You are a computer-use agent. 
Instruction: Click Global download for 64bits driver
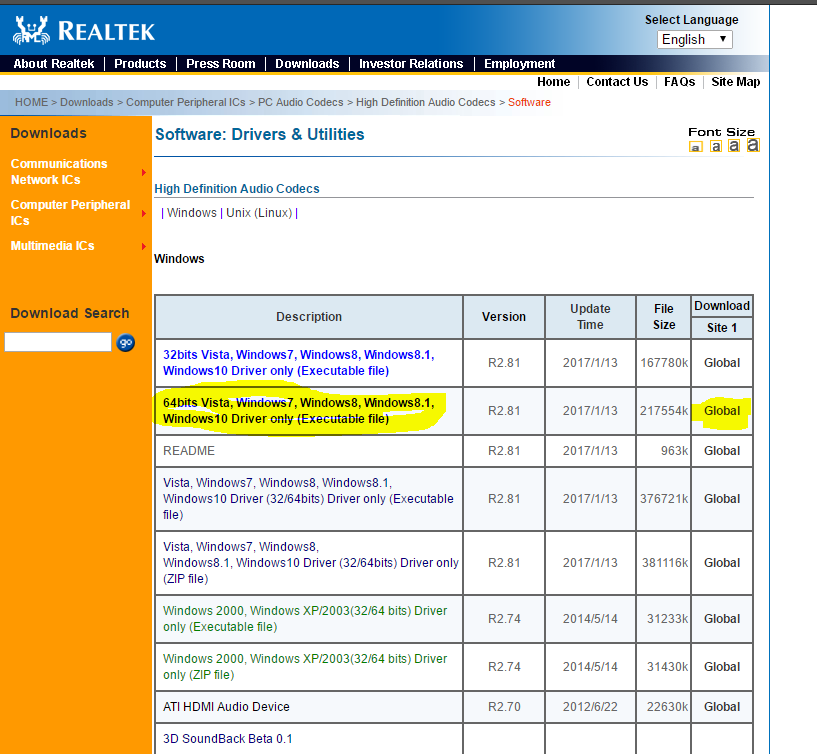point(722,411)
